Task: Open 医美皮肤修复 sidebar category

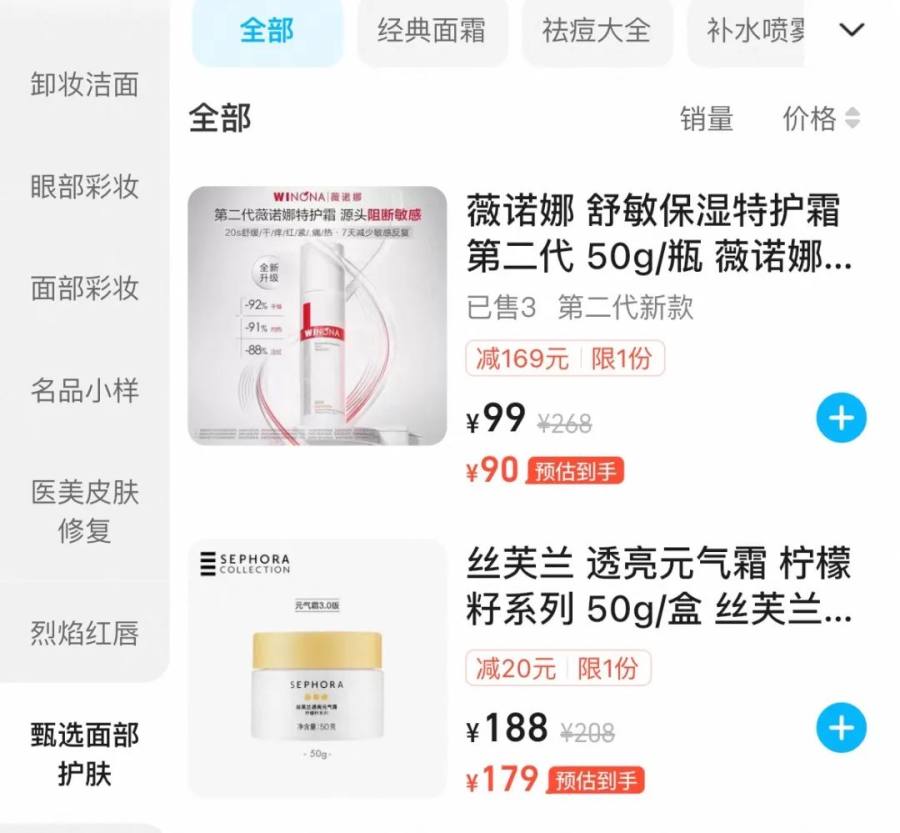Action: point(84,511)
